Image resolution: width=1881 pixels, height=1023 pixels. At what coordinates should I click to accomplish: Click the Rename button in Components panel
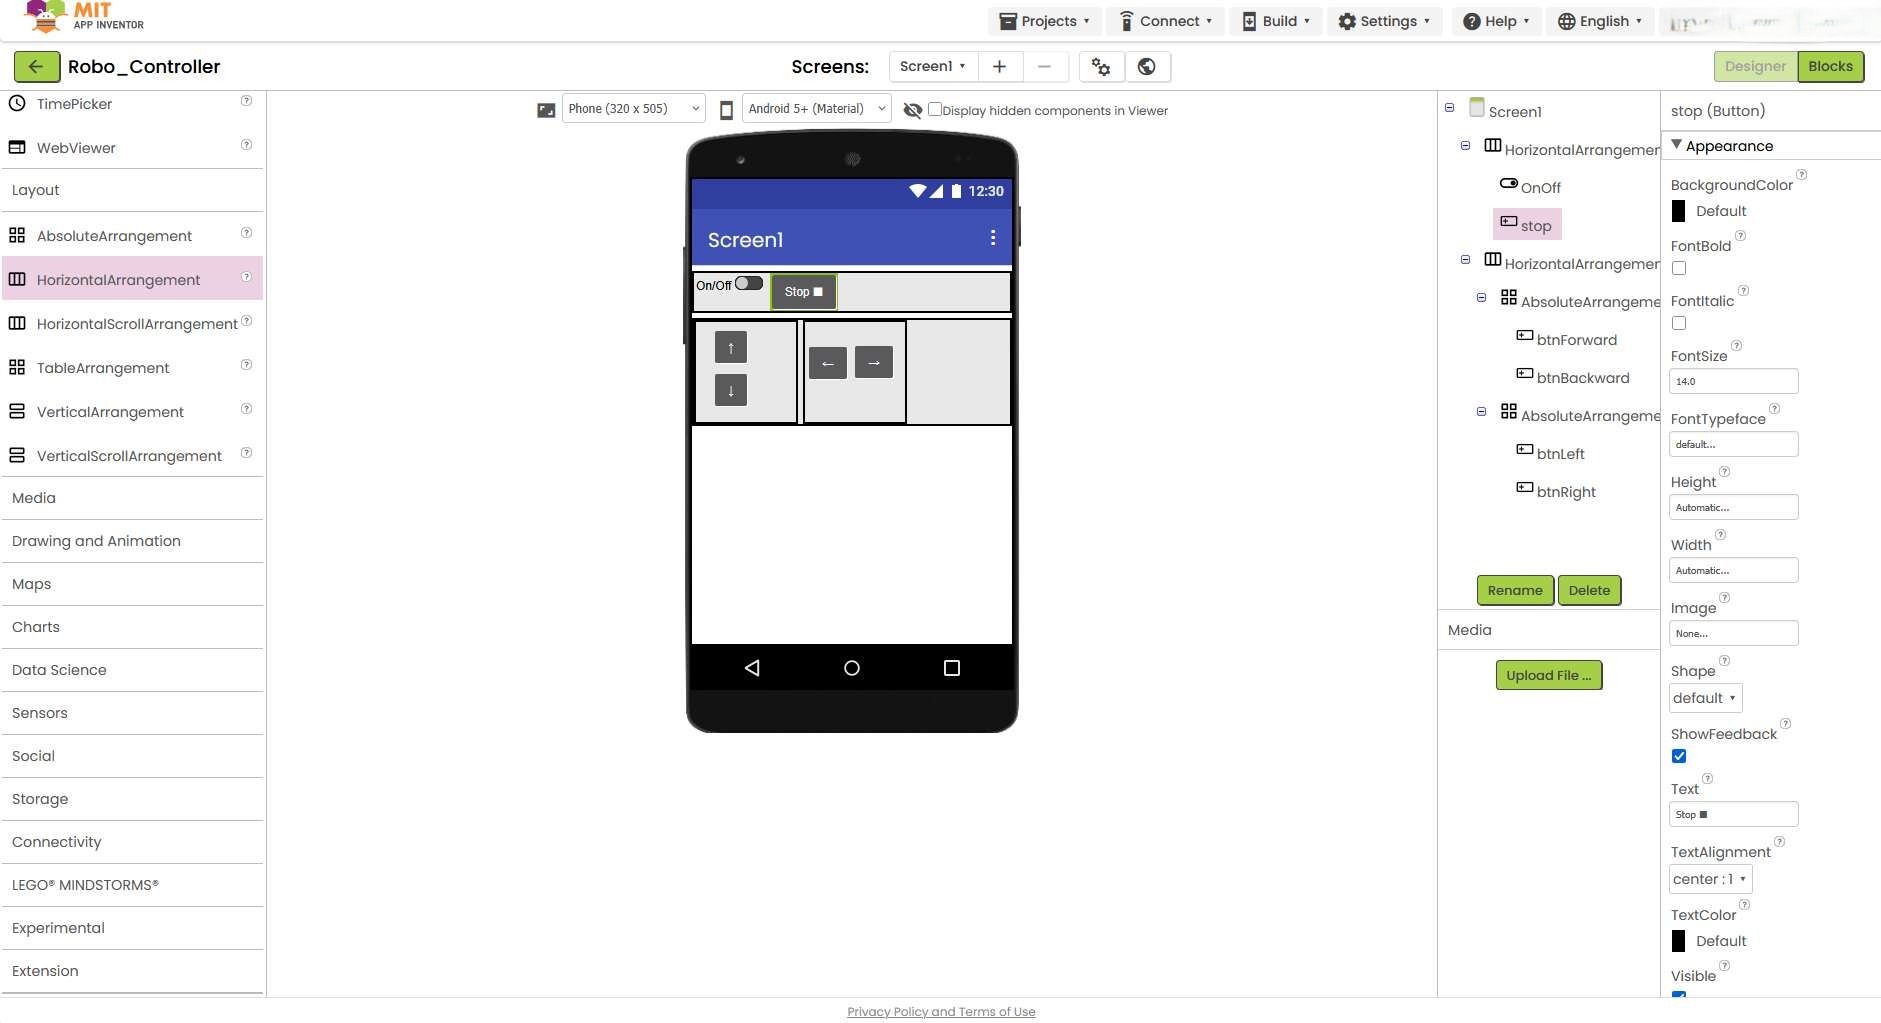1514,590
